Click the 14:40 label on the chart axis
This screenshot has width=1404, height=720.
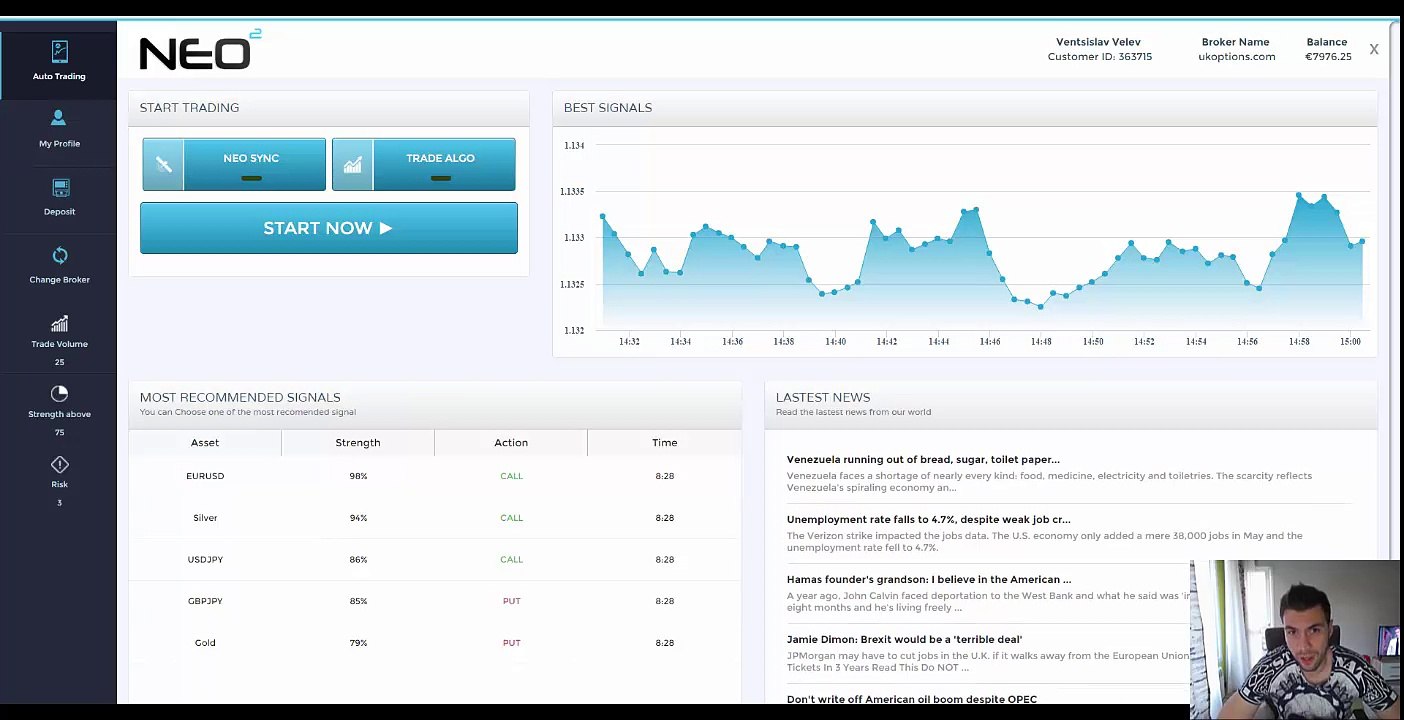(x=835, y=342)
